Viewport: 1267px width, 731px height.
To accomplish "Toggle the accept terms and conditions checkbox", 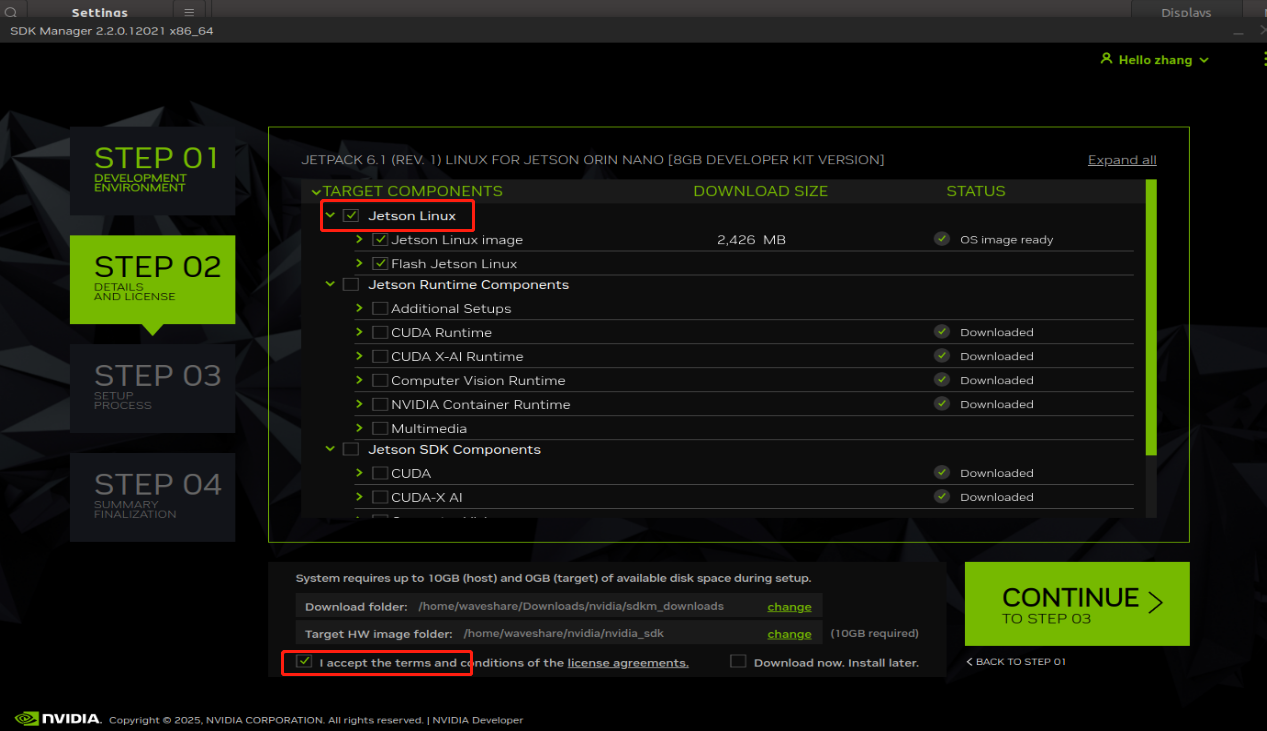I will pos(305,662).
